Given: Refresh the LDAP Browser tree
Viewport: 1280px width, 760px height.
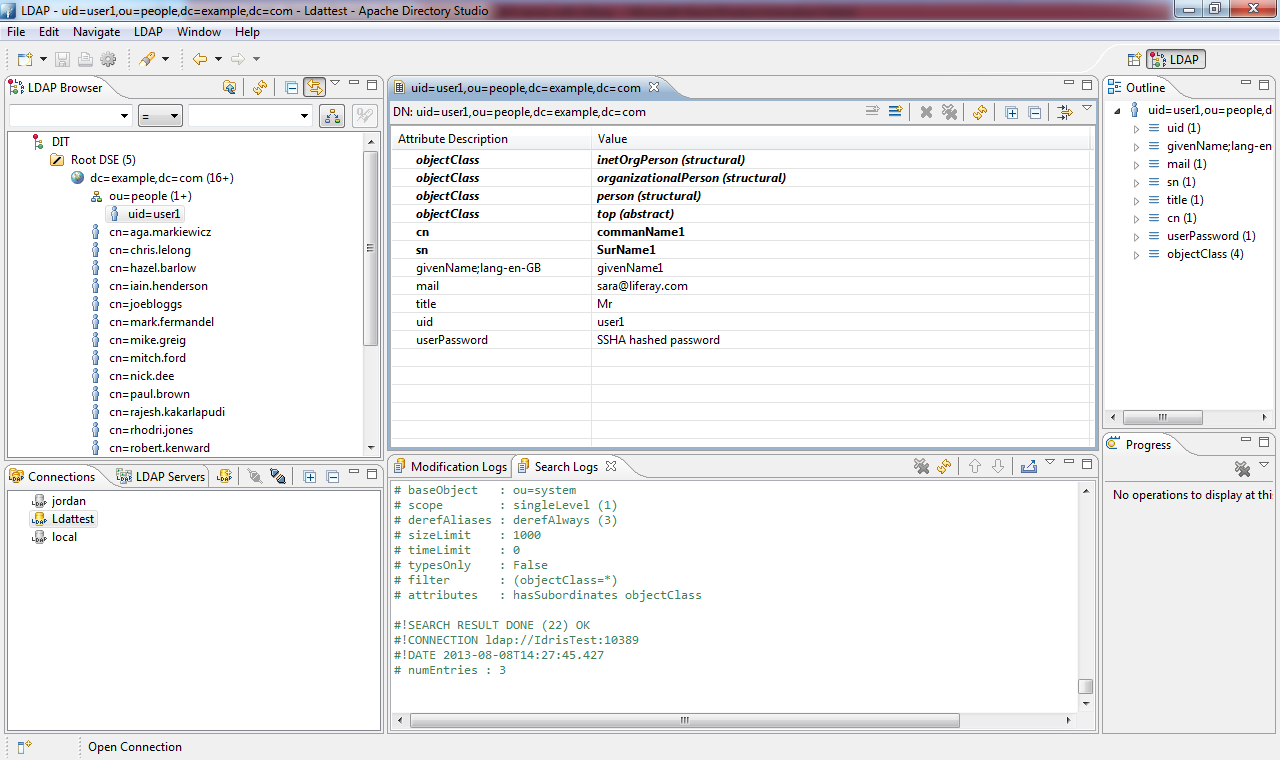Looking at the screenshot, I should (x=260, y=87).
